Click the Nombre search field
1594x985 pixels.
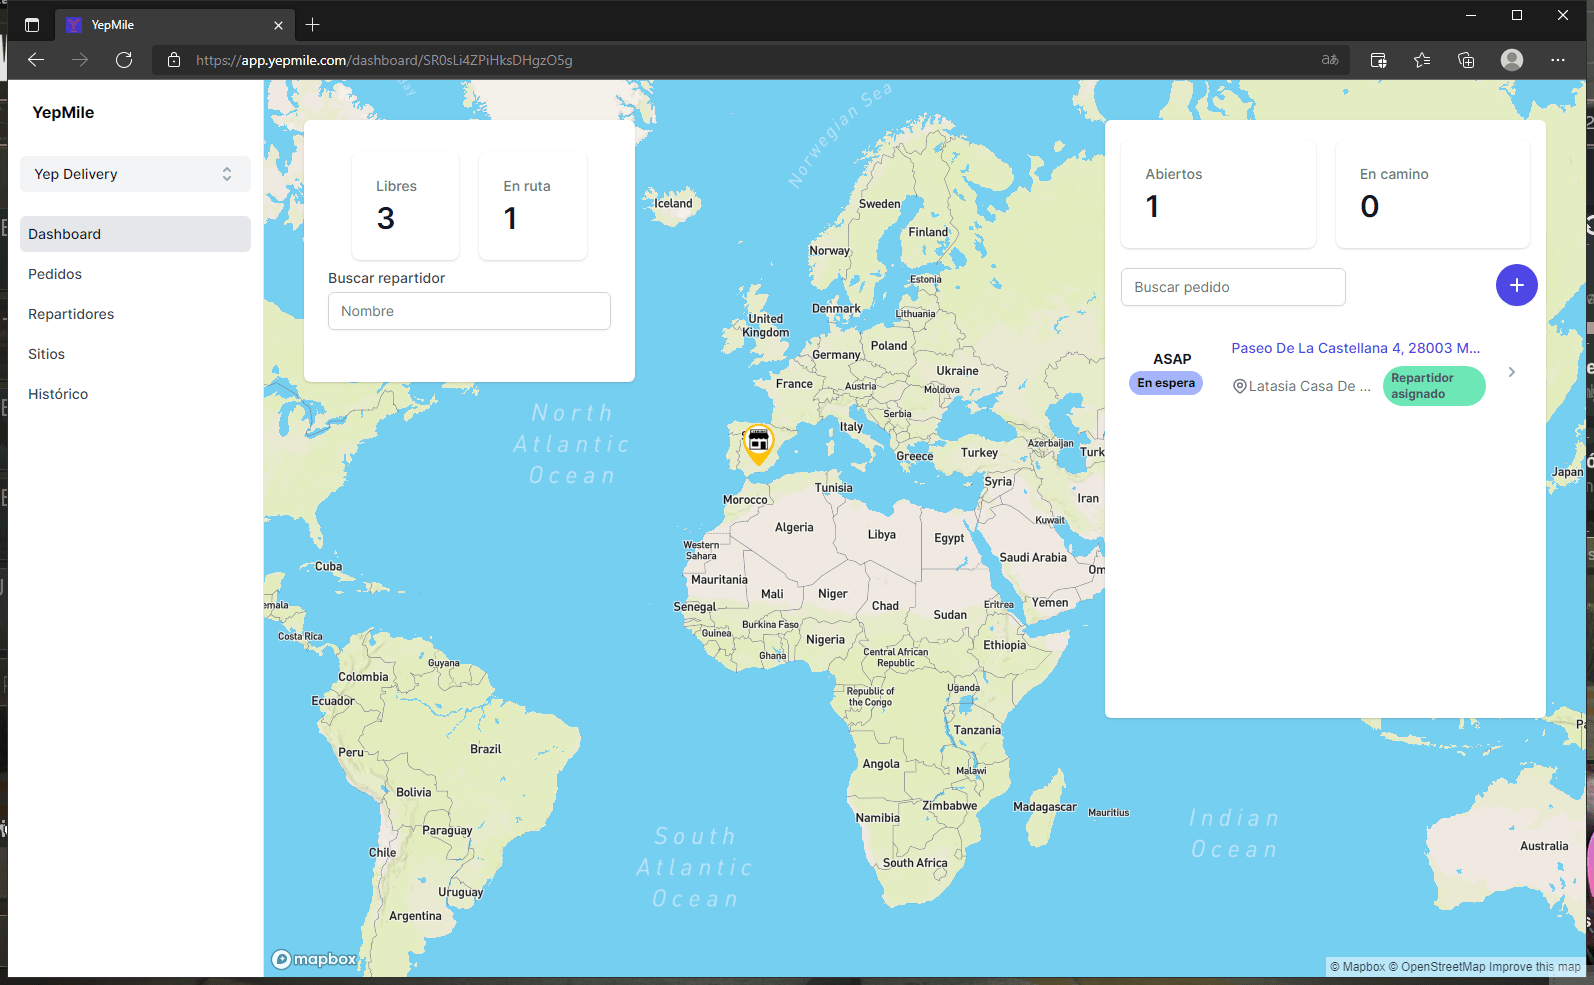(x=469, y=311)
